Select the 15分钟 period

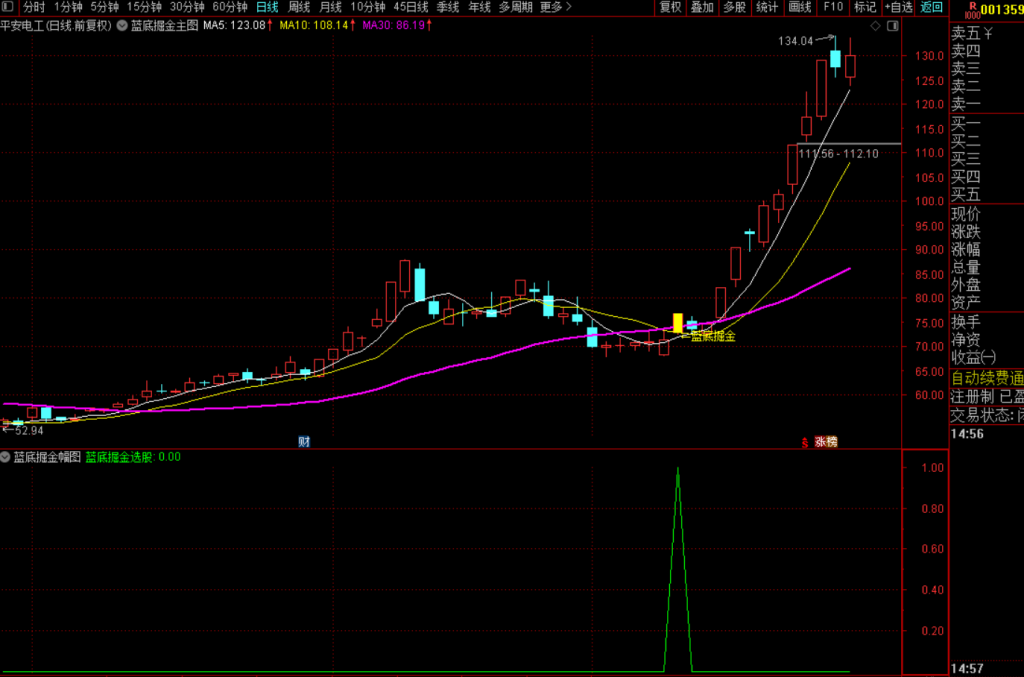pyautogui.click(x=144, y=7)
